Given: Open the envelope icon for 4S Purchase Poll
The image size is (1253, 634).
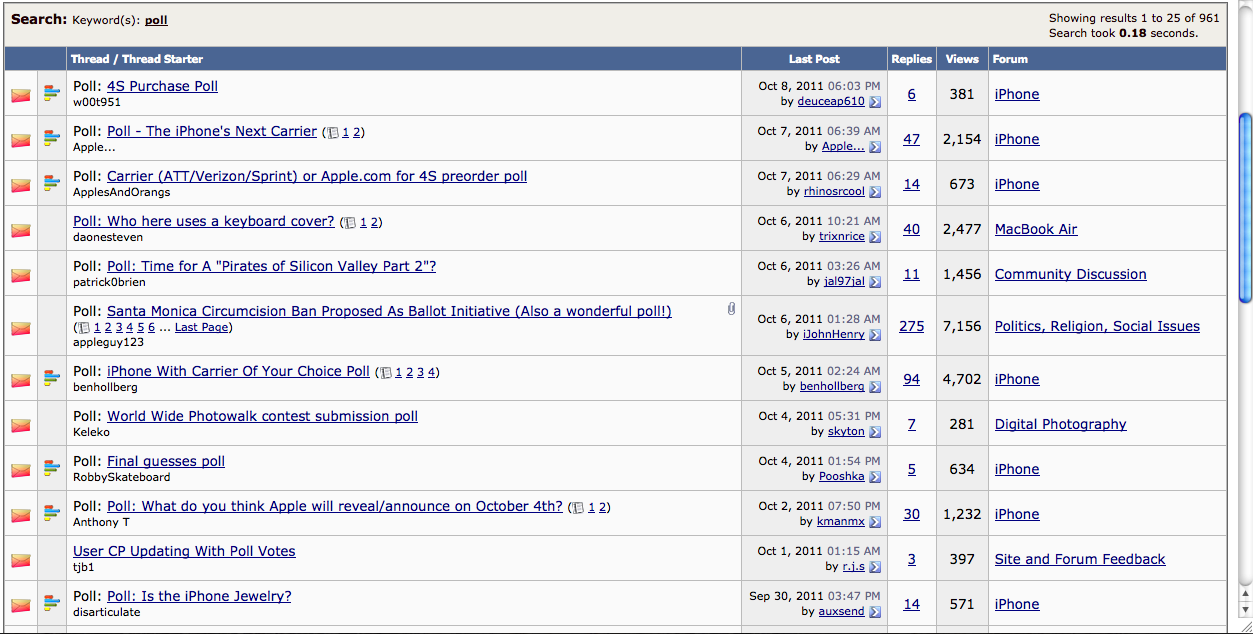Looking at the screenshot, I should pos(20,96).
